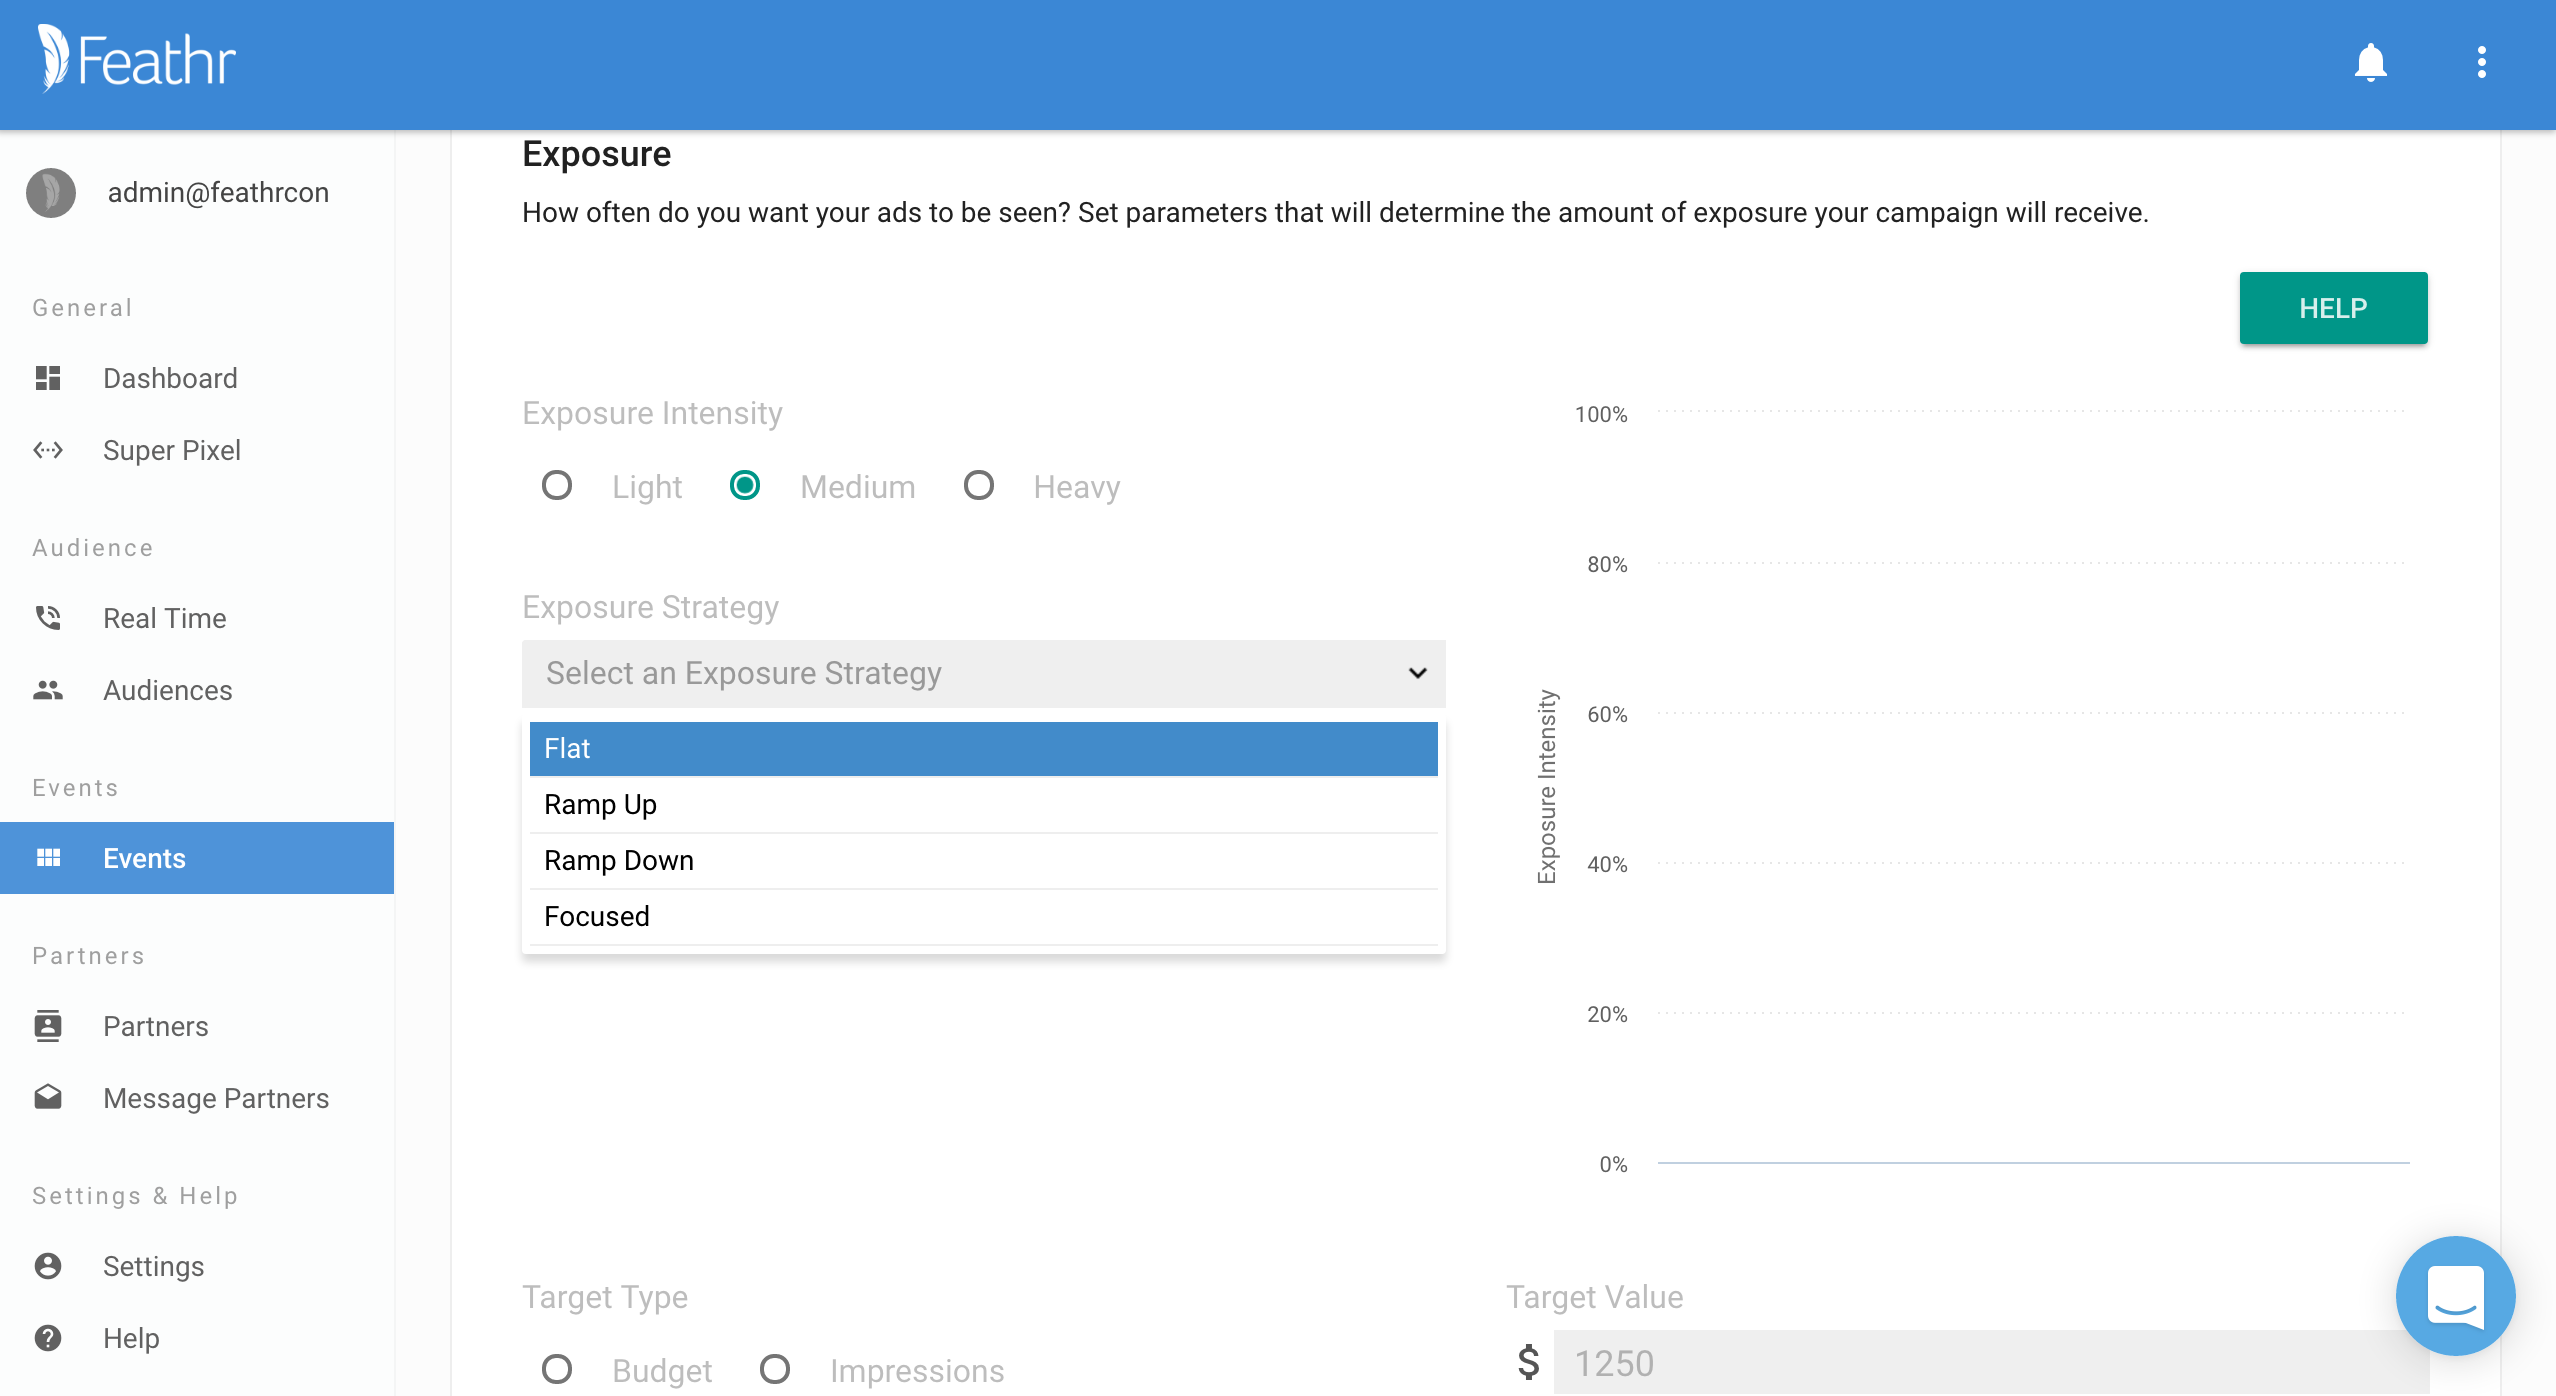Click the Real Time phone icon

pyautogui.click(x=48, y=618)
